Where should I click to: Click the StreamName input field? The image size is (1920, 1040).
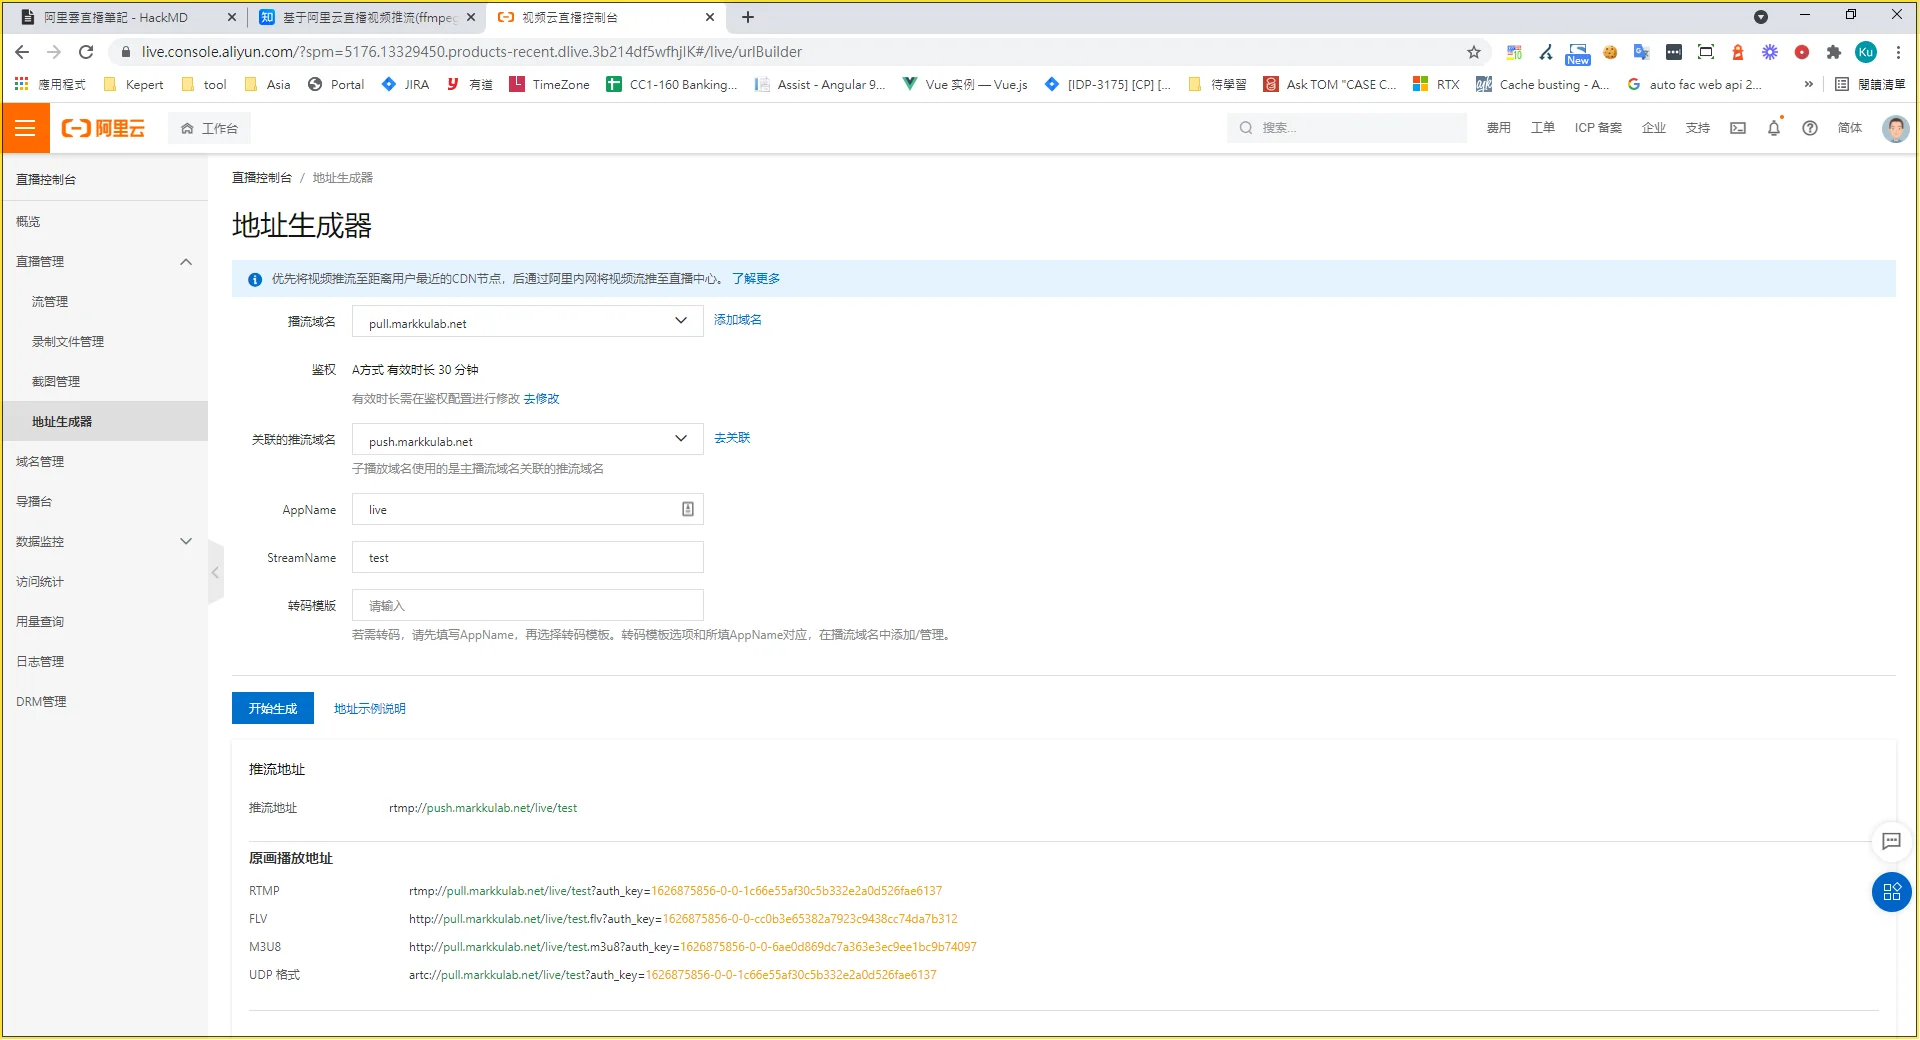click(527, 558)
